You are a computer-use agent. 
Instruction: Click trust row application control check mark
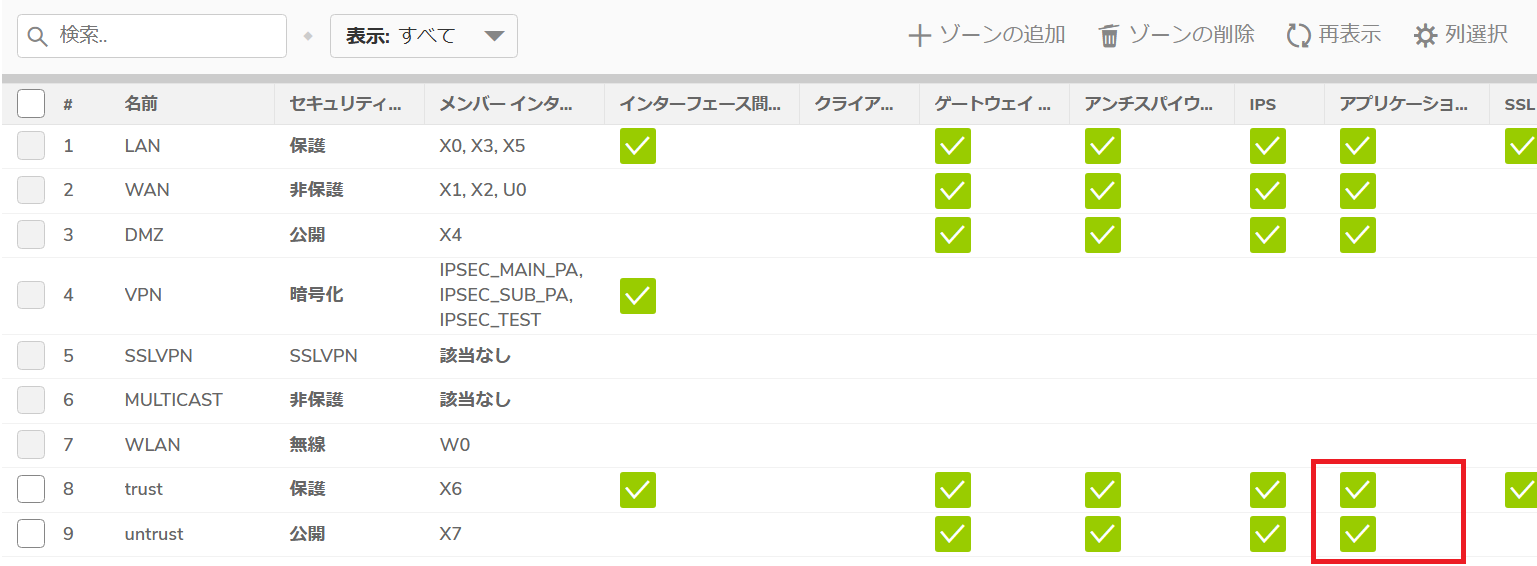point(1358,490)
